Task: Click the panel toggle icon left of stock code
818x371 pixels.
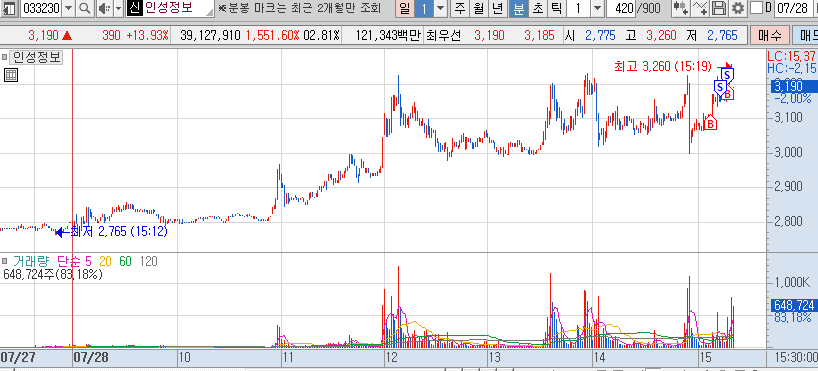Action: tap(10, 8)
